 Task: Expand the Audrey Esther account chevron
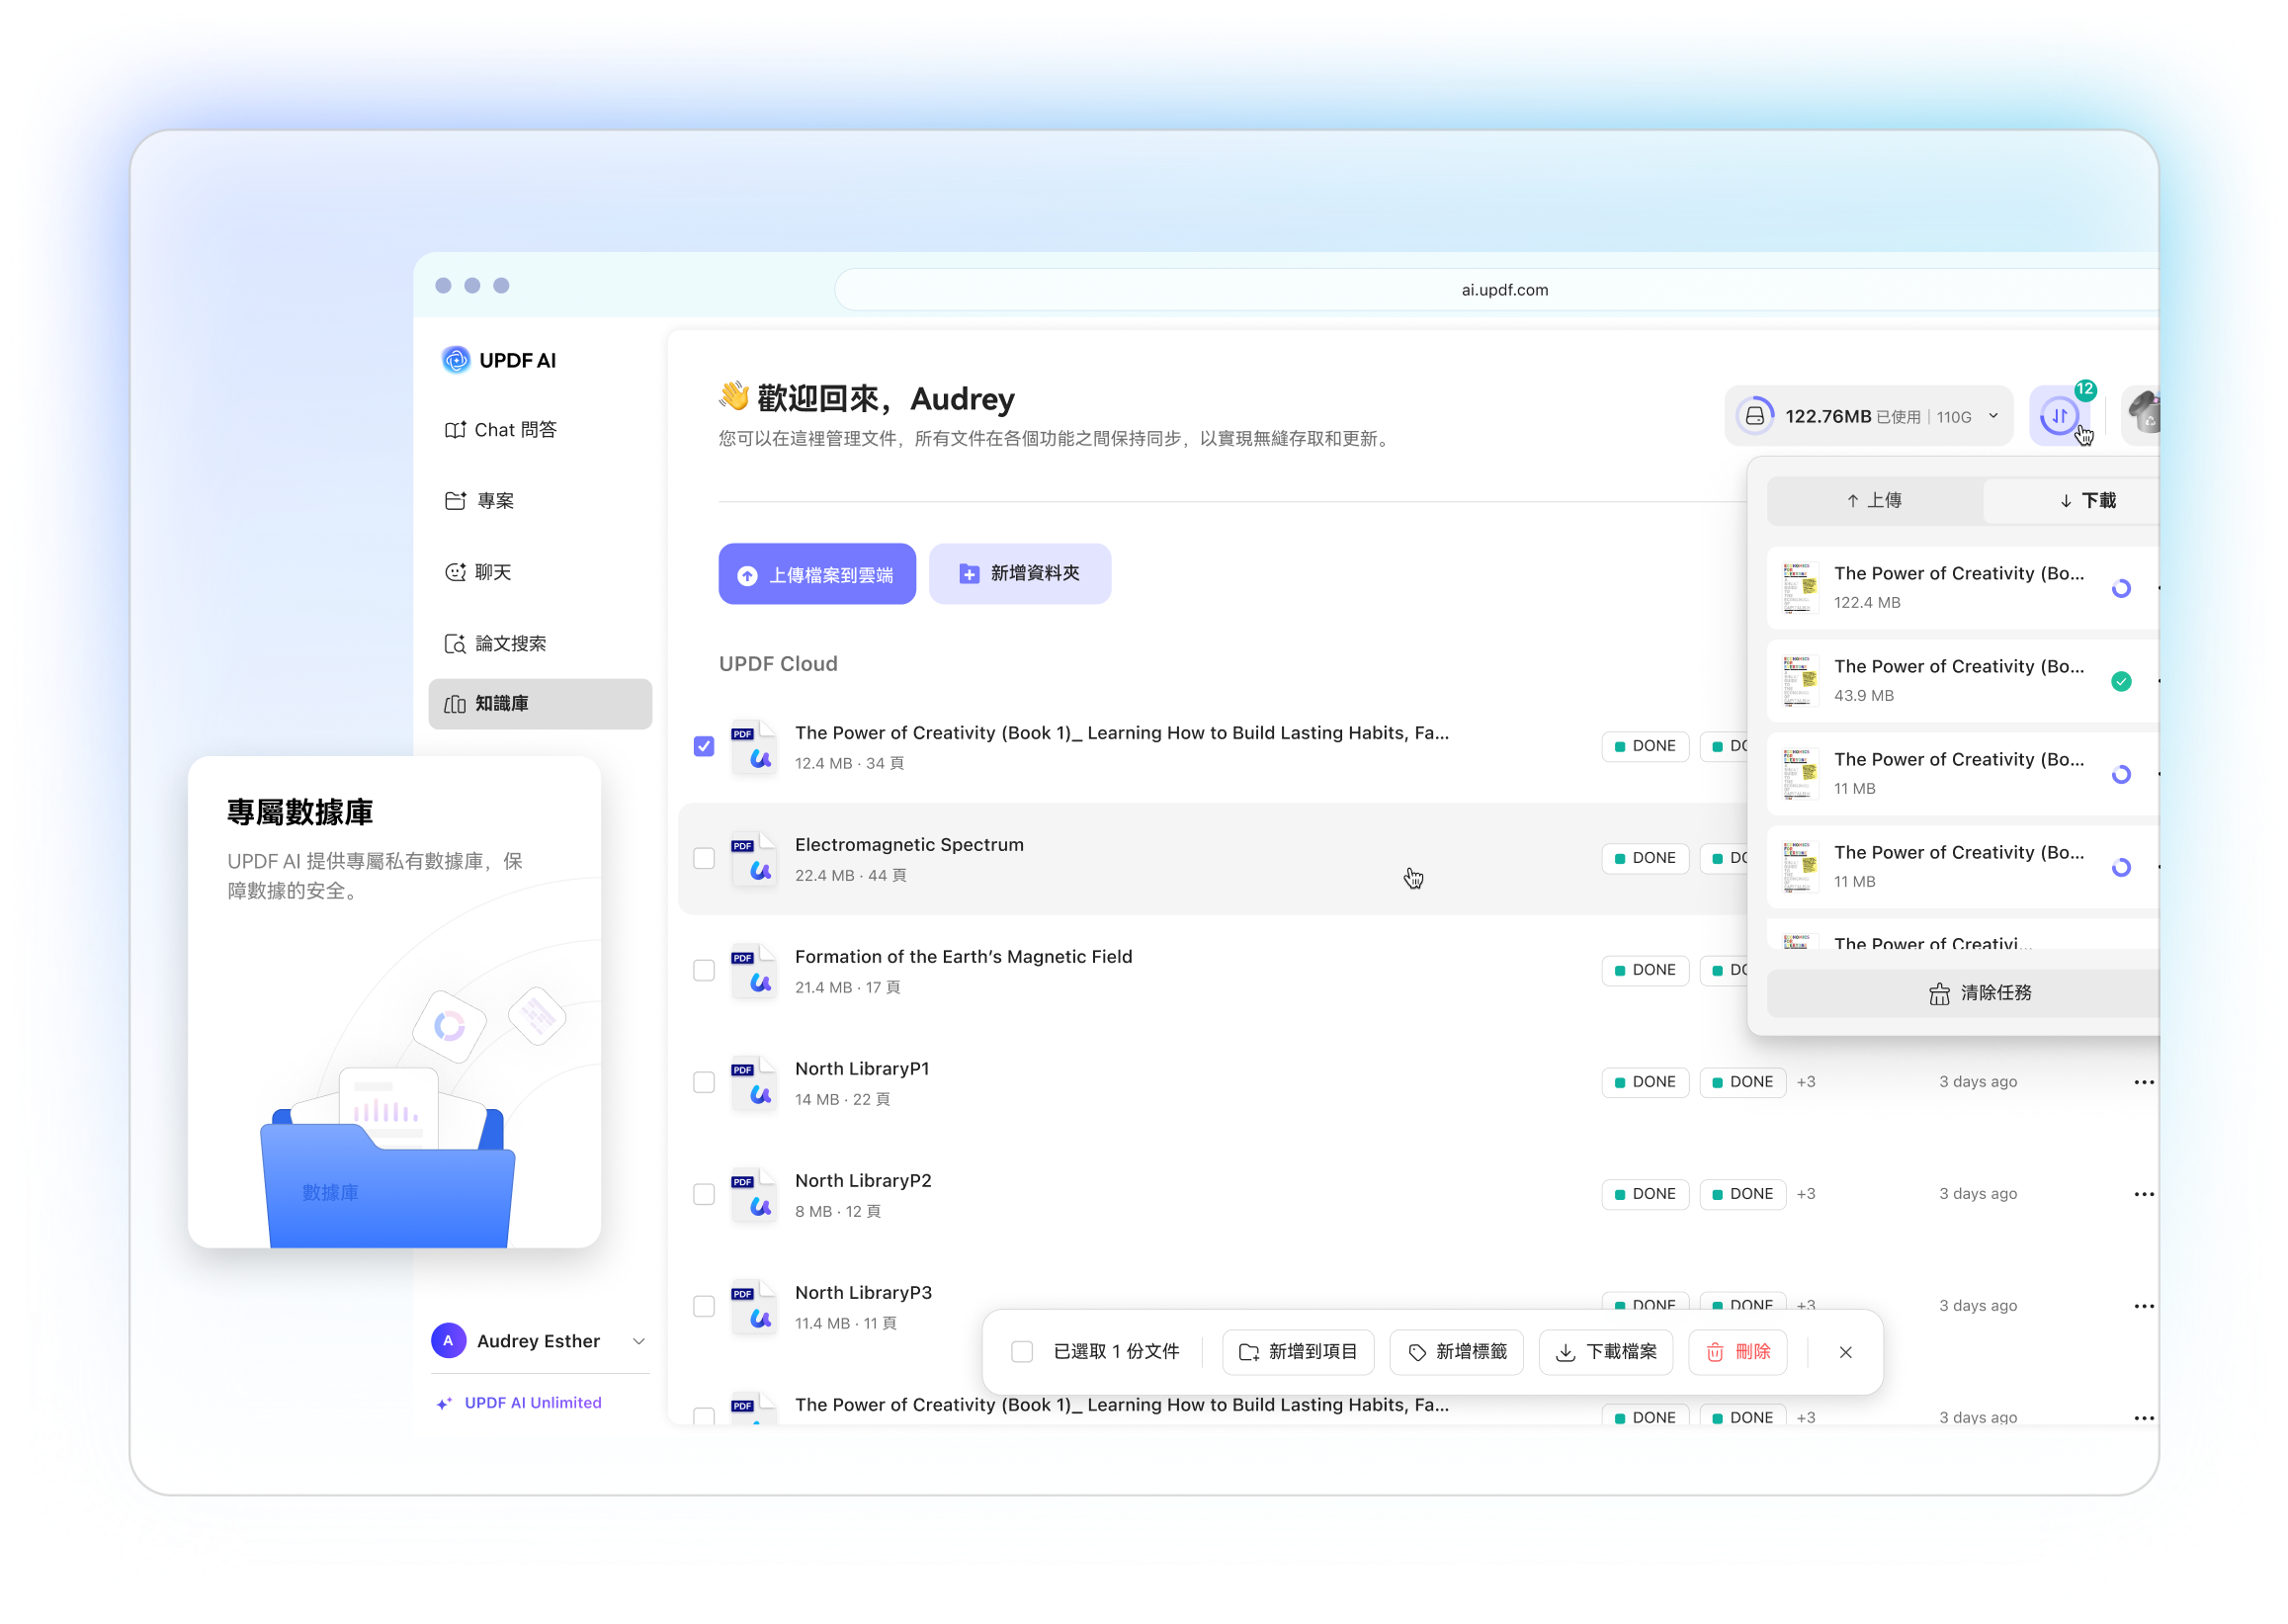[639, 1342]
